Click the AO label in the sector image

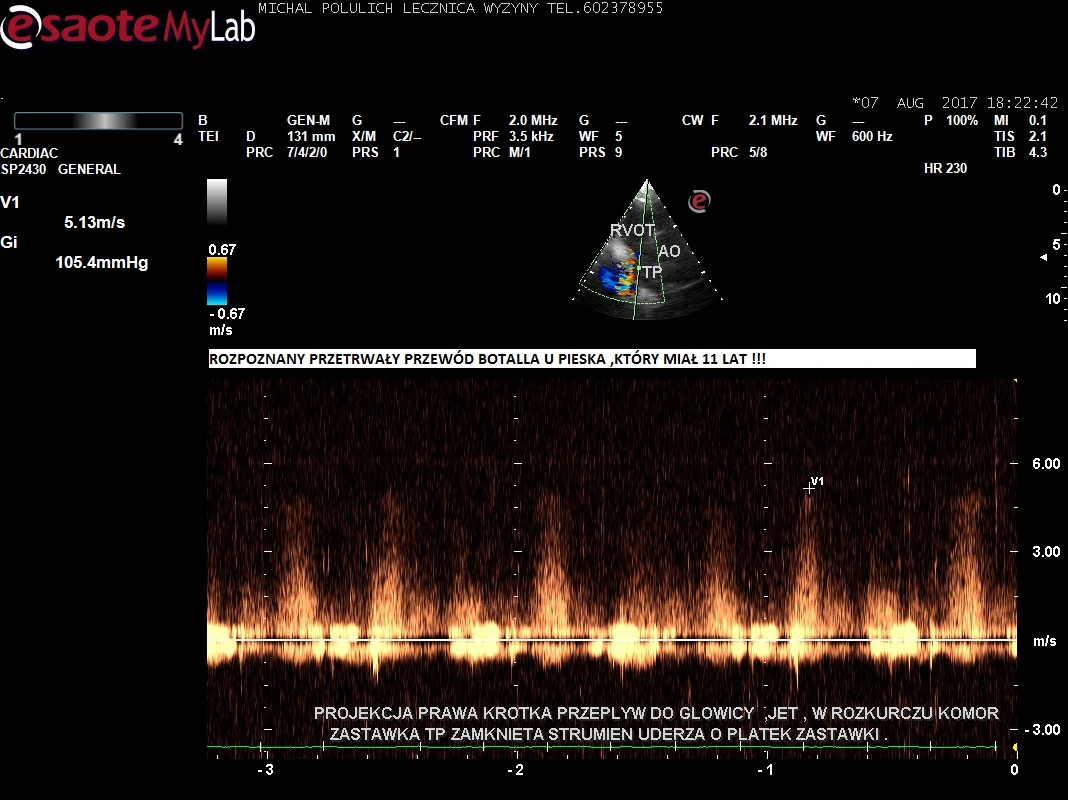click(x=669, y=251)
